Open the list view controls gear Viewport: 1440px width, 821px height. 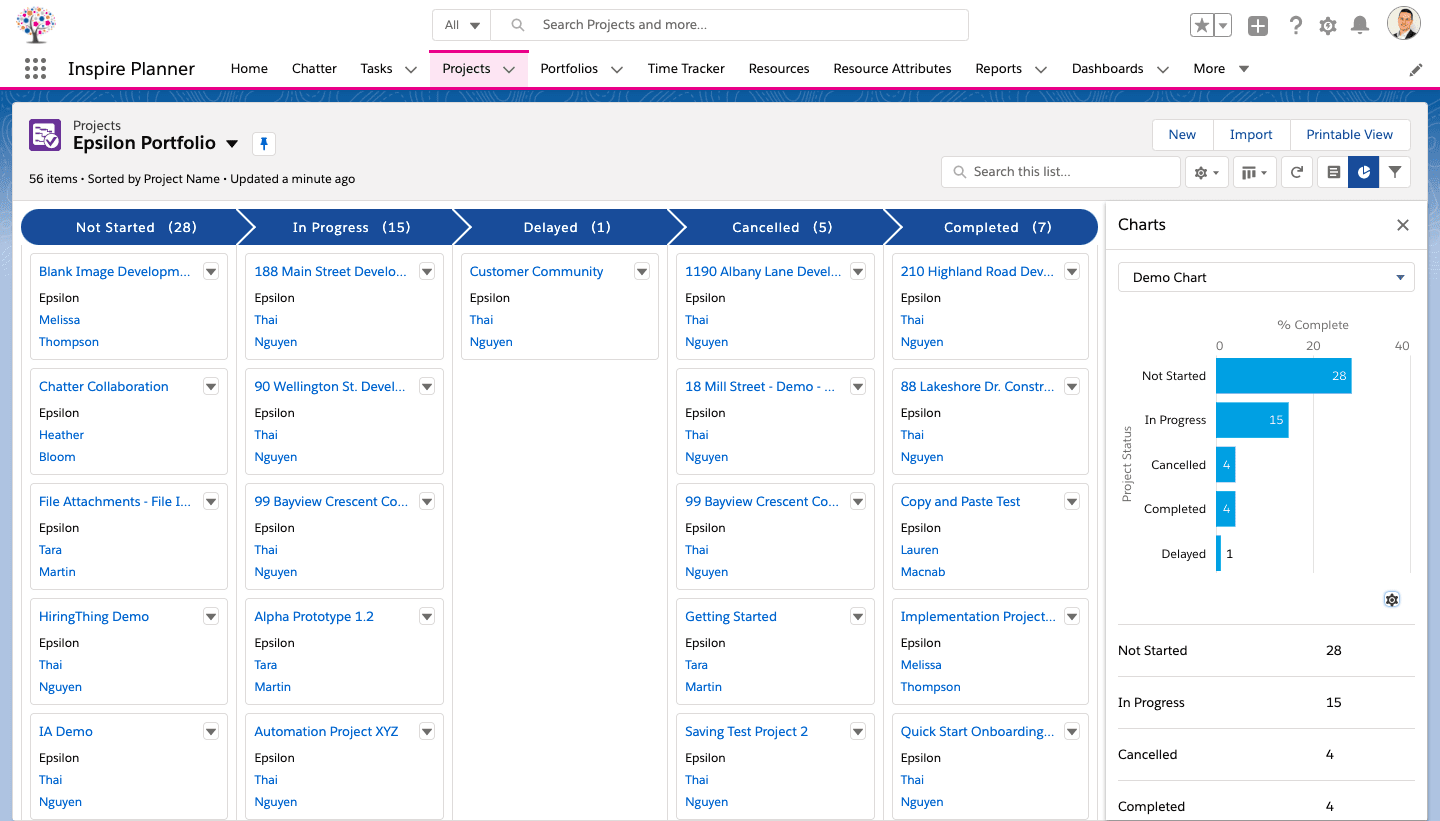(x=1207, y=172)
